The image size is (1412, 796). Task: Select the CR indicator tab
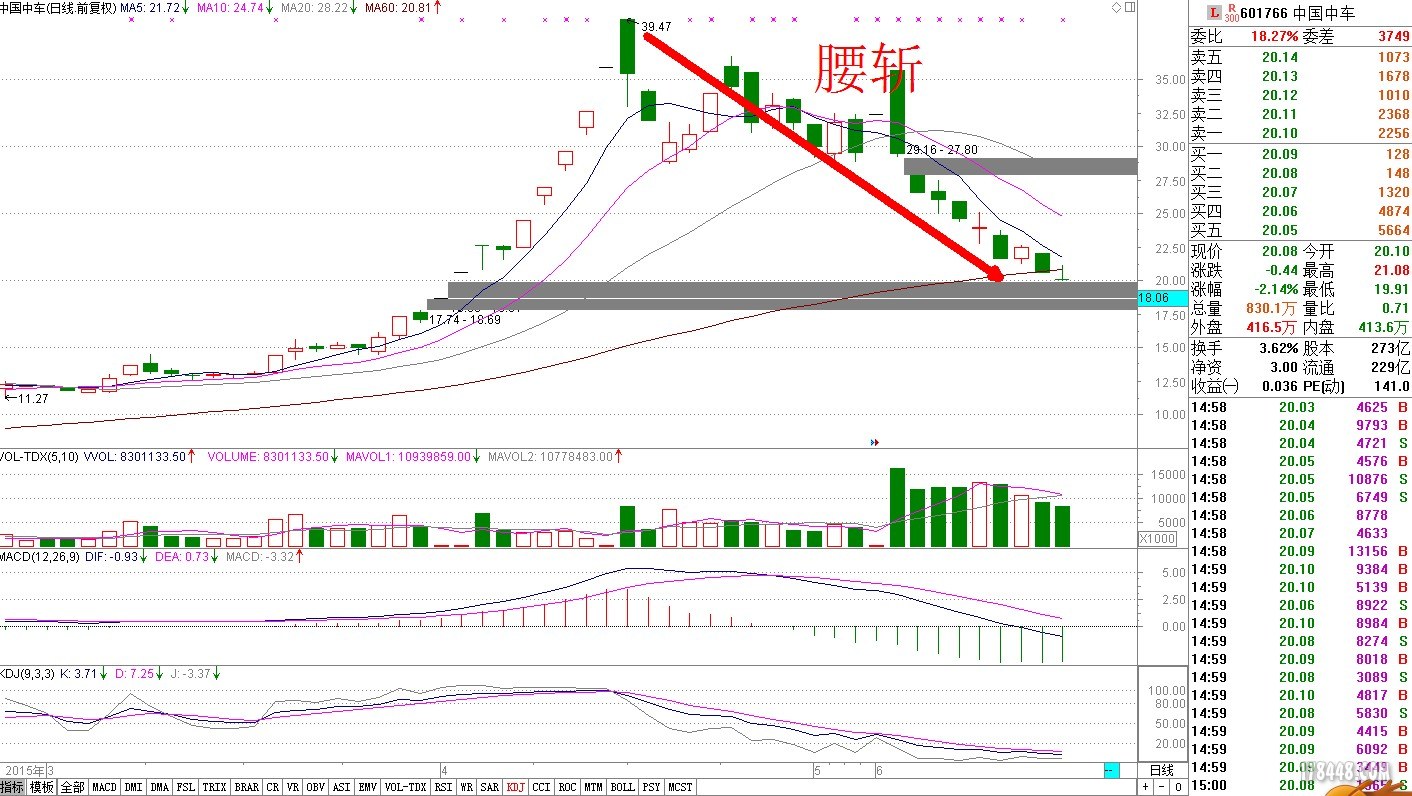(x=273, y=787)
